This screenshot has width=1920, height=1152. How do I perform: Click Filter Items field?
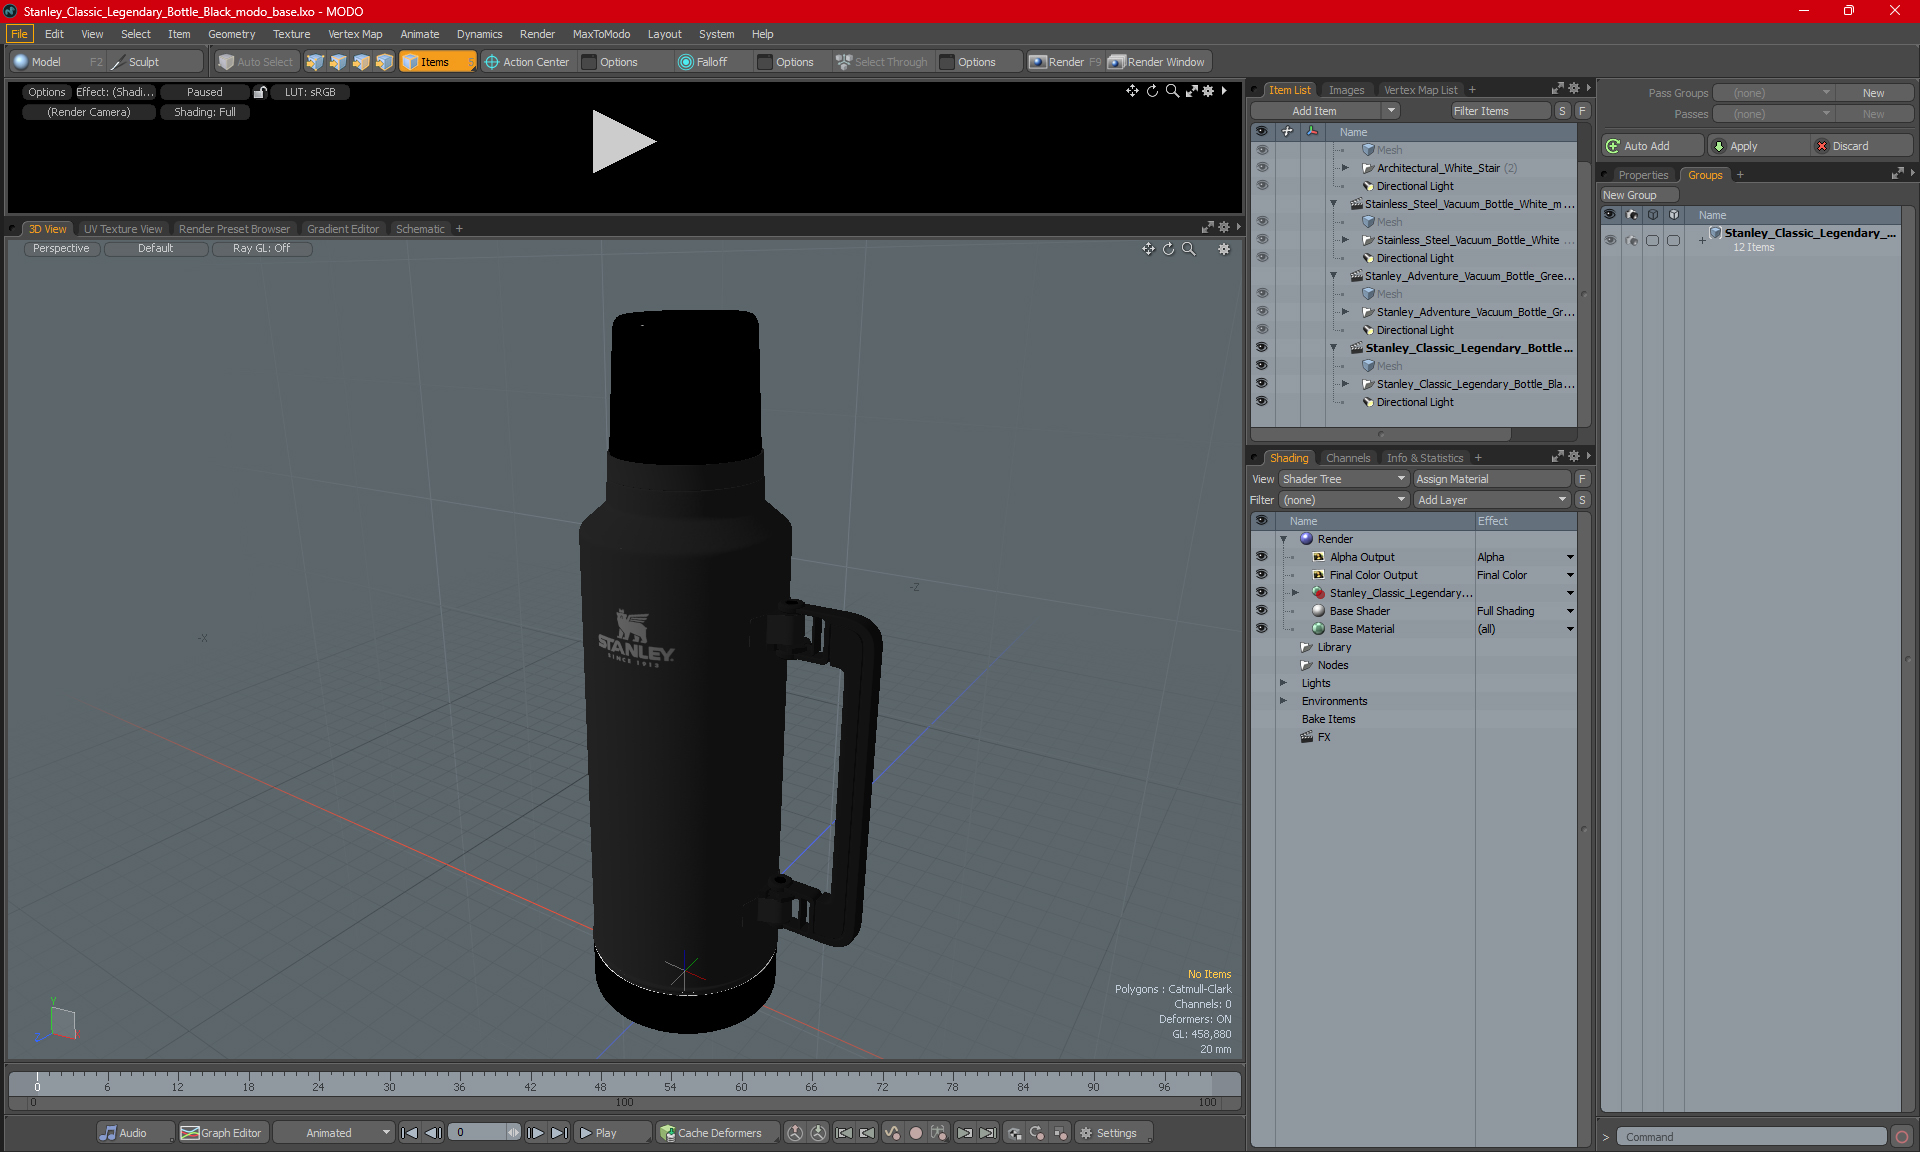1500,111
